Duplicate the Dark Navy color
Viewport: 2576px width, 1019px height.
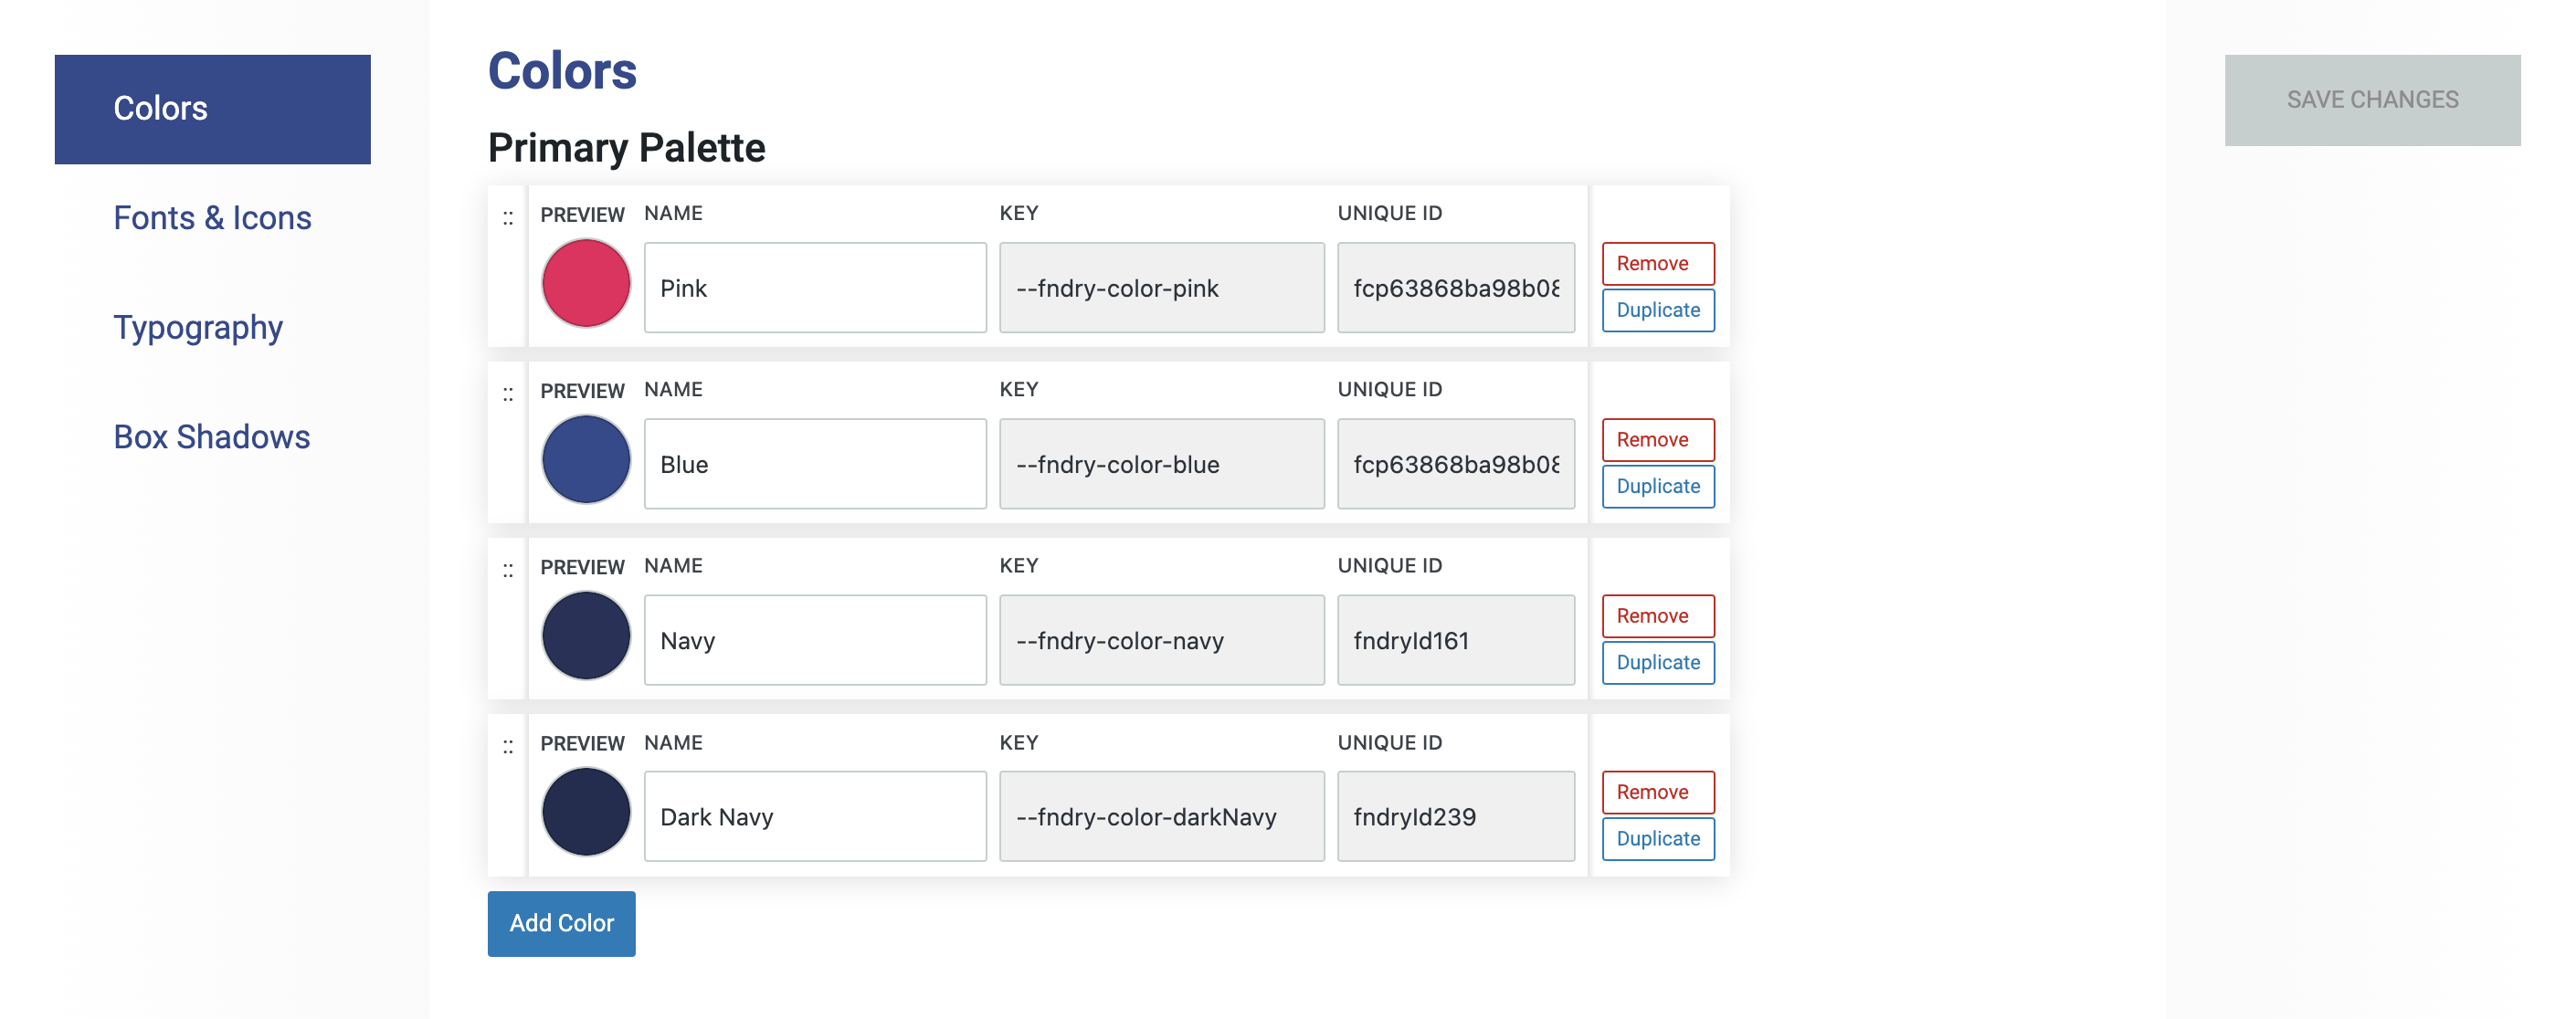pyautogui.click(x=1657, y=839)
